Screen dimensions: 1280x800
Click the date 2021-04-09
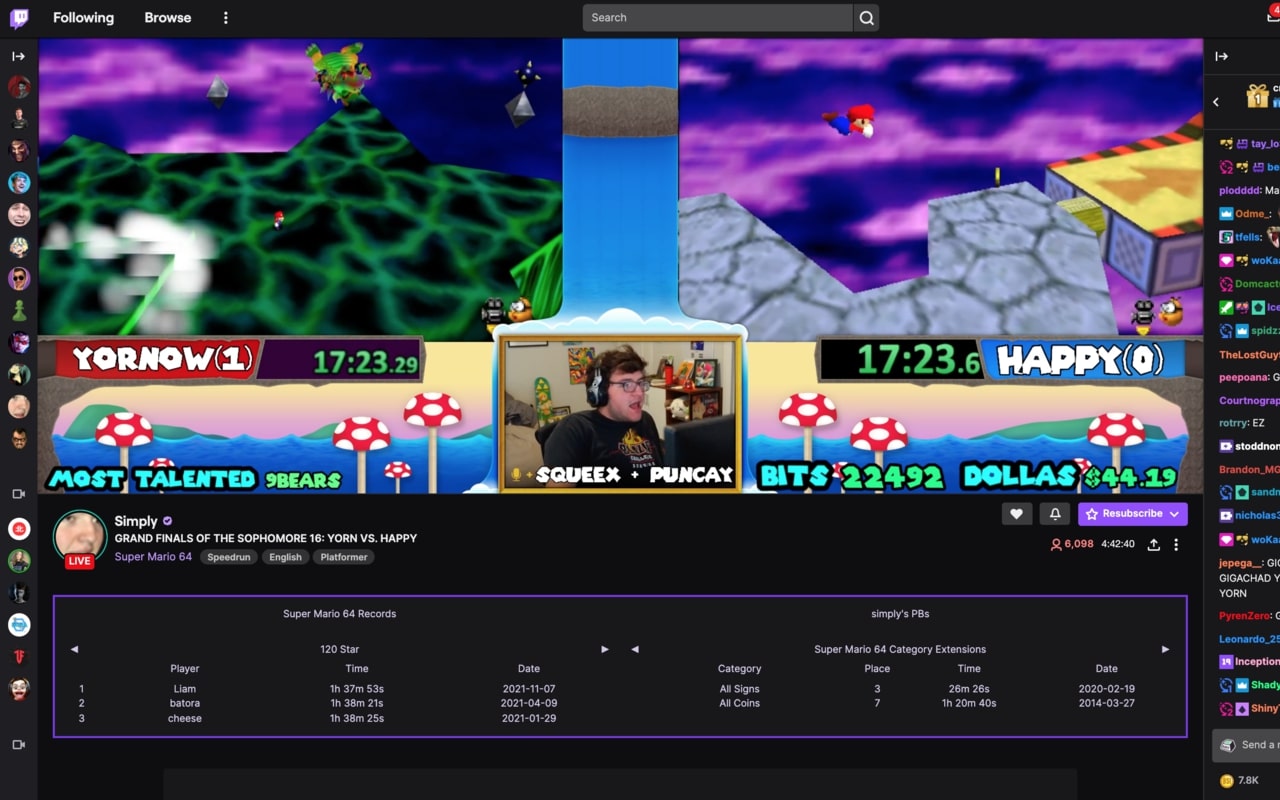pyautogui.click(x=529, y=703)
